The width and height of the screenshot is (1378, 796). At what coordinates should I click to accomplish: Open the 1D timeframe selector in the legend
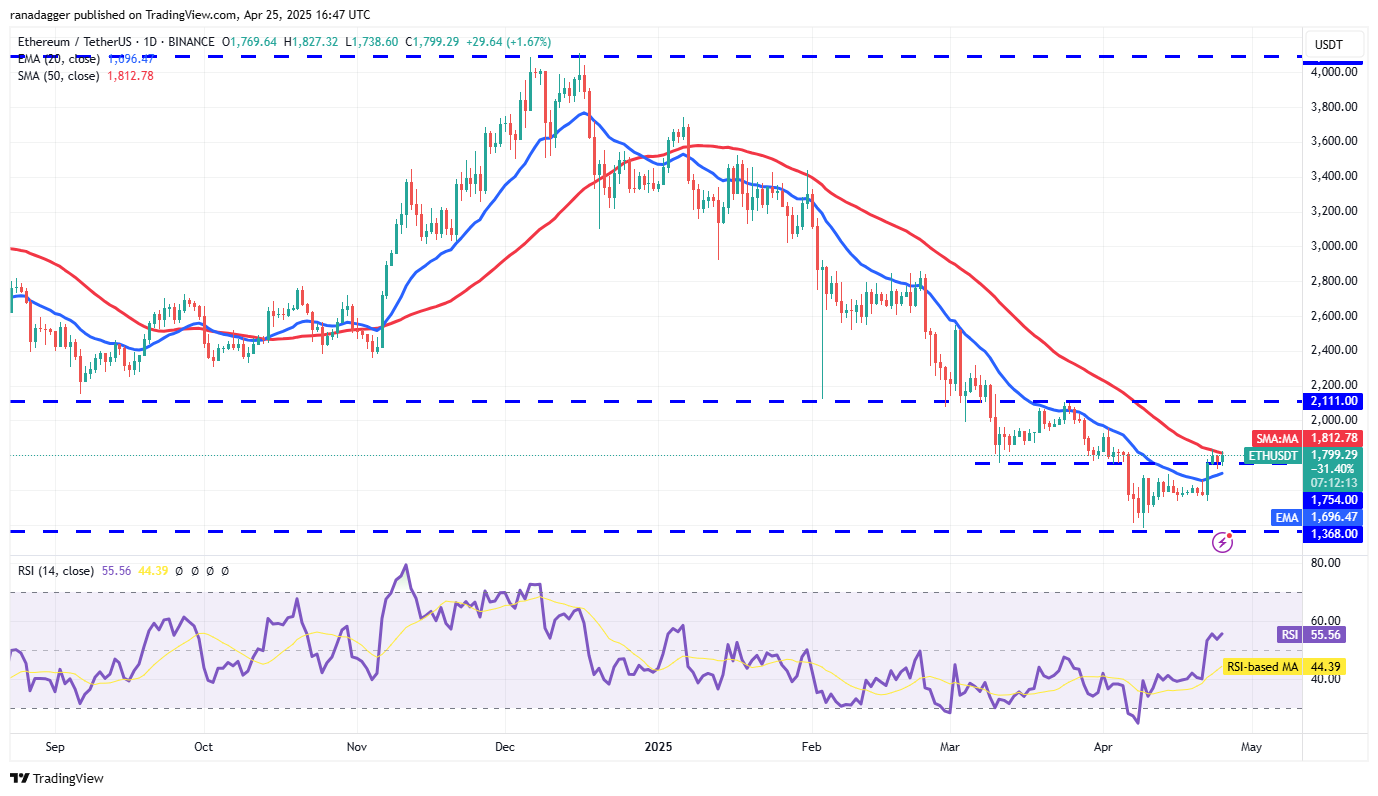[x=149, y=42]
